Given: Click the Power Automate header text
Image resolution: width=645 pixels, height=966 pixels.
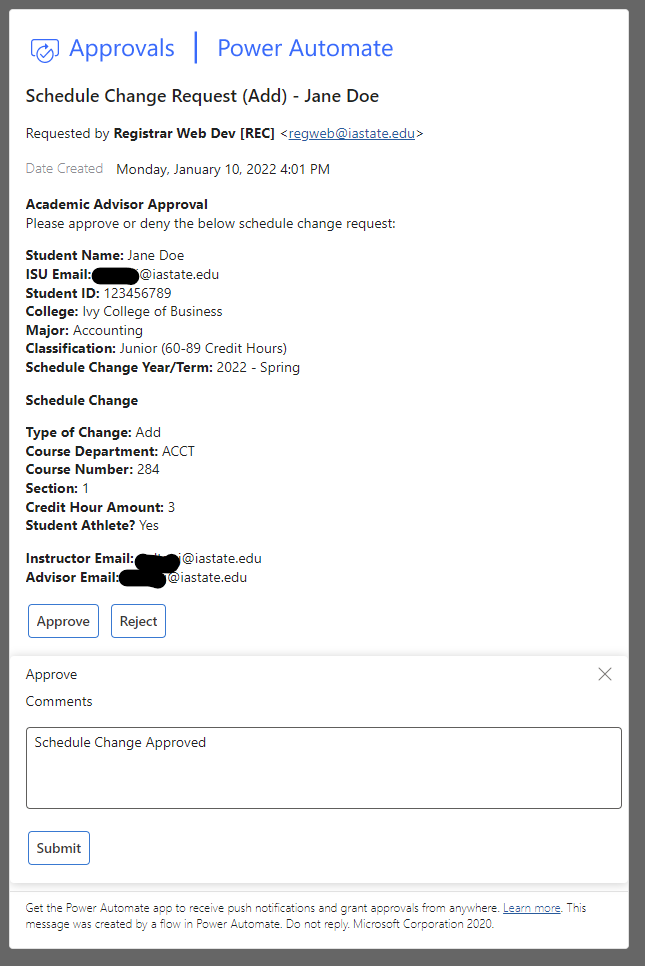Looking at the screenshot, I should (306, 48).
